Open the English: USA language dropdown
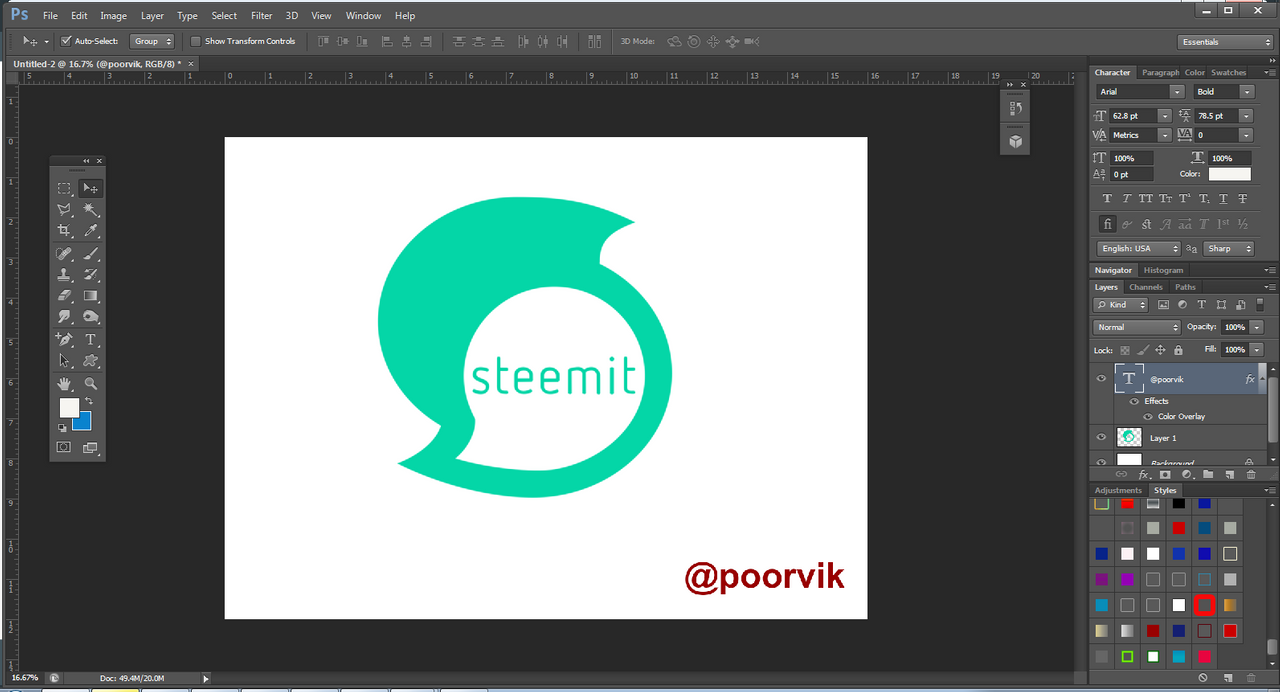 (1139, 248)
